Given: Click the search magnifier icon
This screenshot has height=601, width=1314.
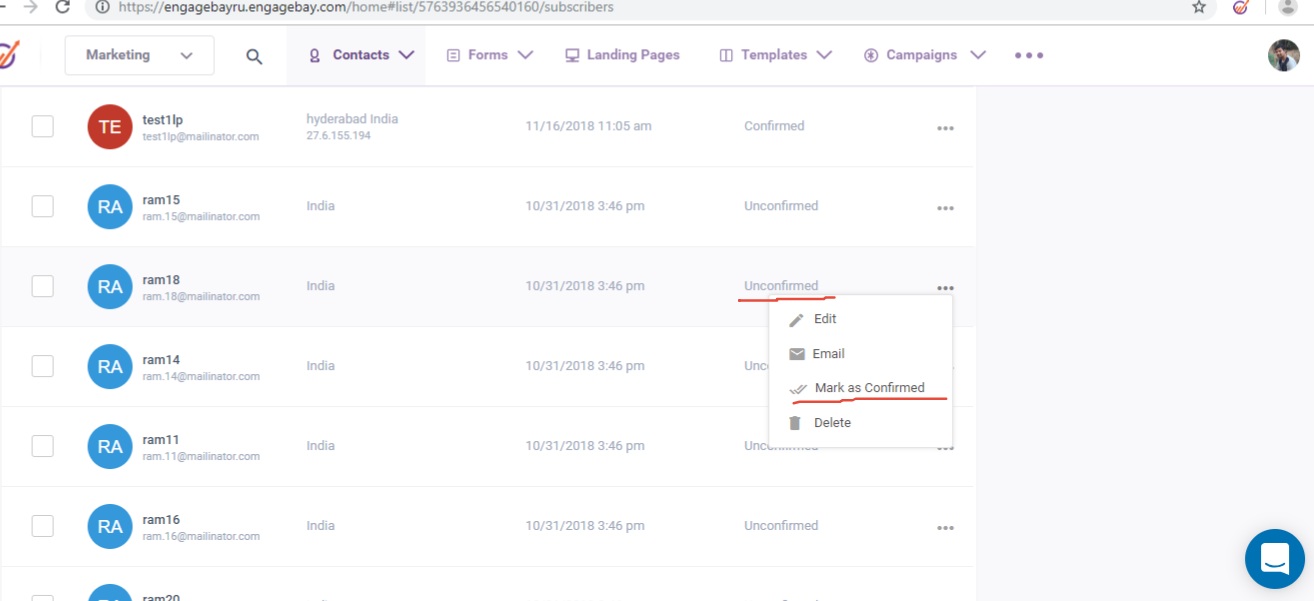Looking at the screenshot, I should (254, 57).
